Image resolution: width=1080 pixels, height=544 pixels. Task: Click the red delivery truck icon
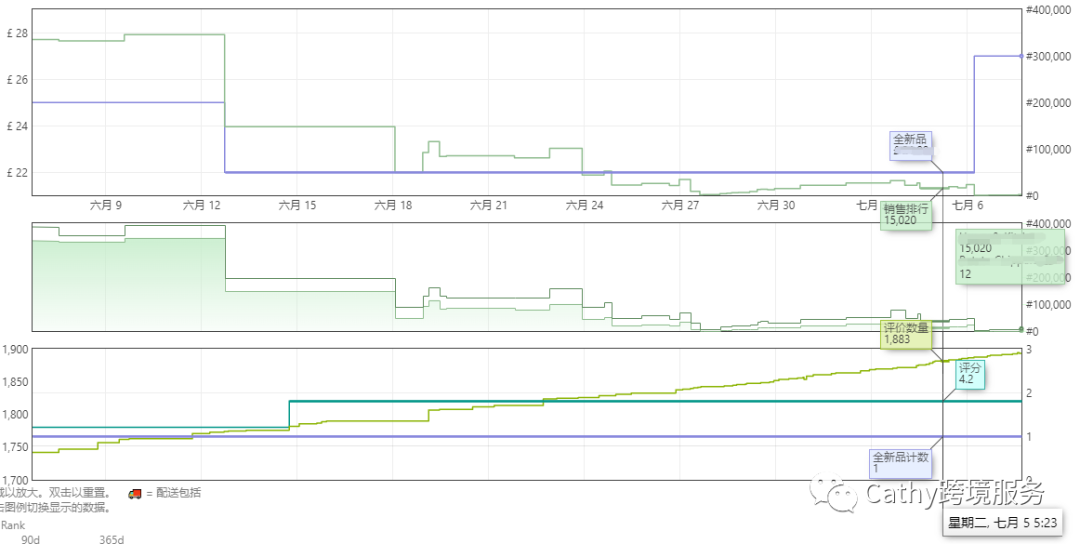coord(135,494)
